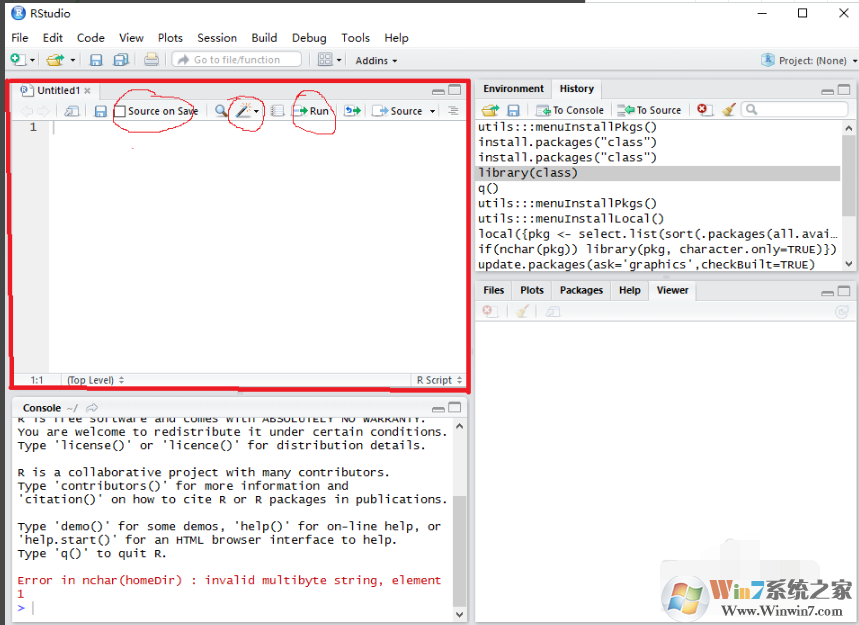Click the editor Save icon

[x=100, y=111]
